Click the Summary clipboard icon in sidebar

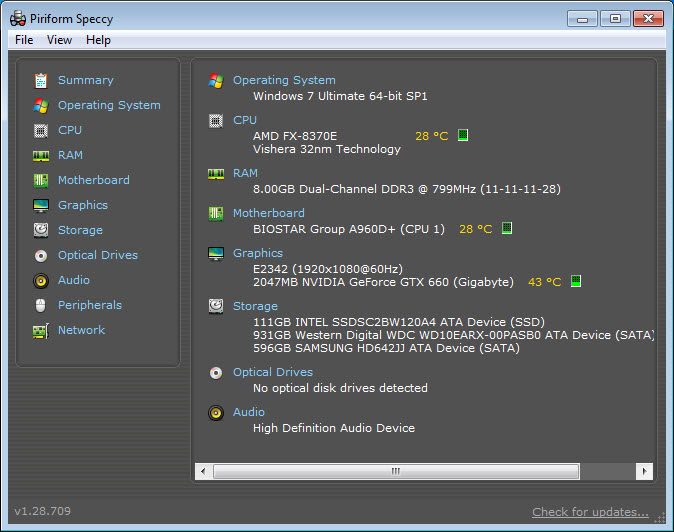[41, 80]
